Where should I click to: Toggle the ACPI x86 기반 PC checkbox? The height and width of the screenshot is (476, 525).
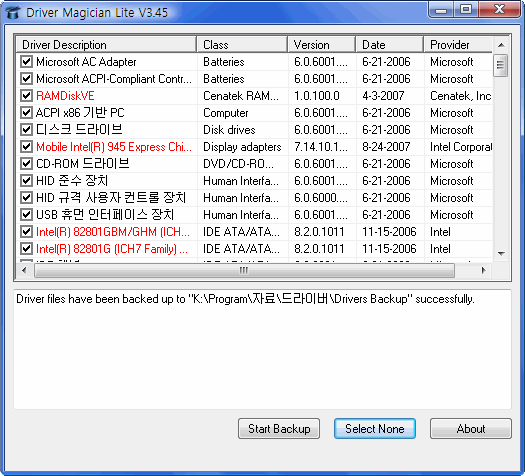26,113
